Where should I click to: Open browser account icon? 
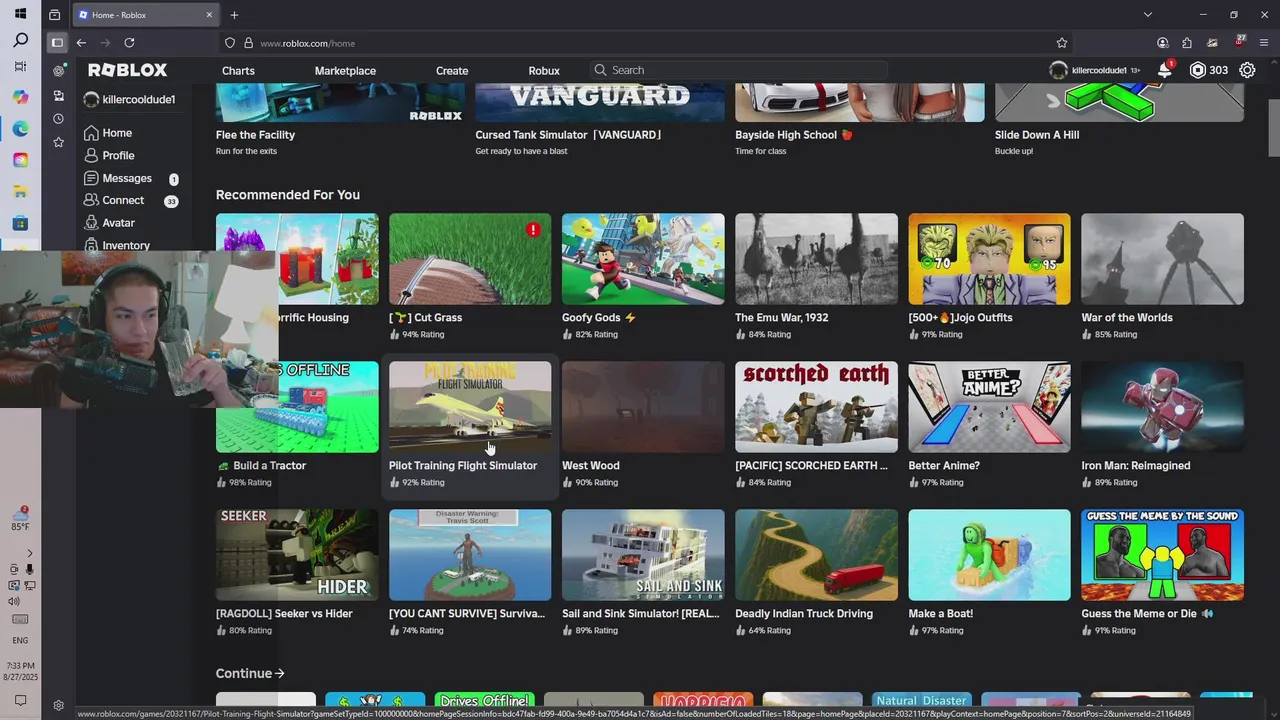click(x=1162, y=43)
